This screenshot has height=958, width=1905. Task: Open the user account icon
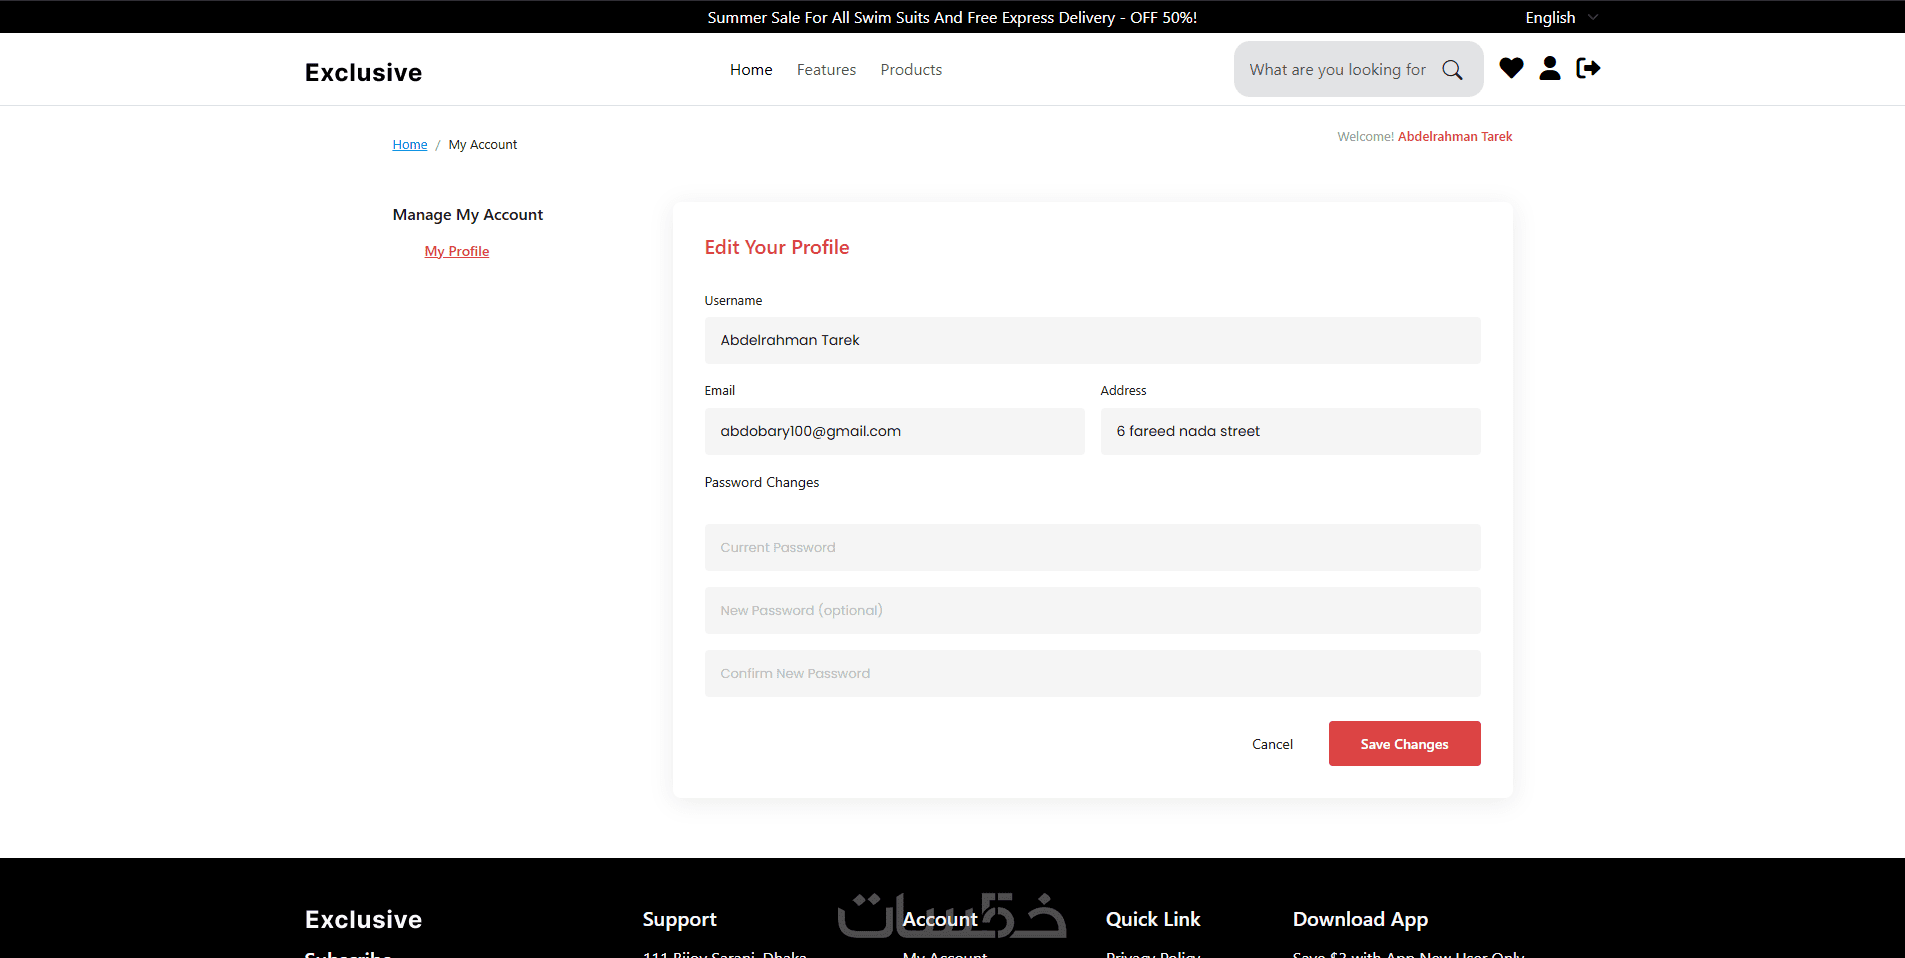[x=1550, y=68]
